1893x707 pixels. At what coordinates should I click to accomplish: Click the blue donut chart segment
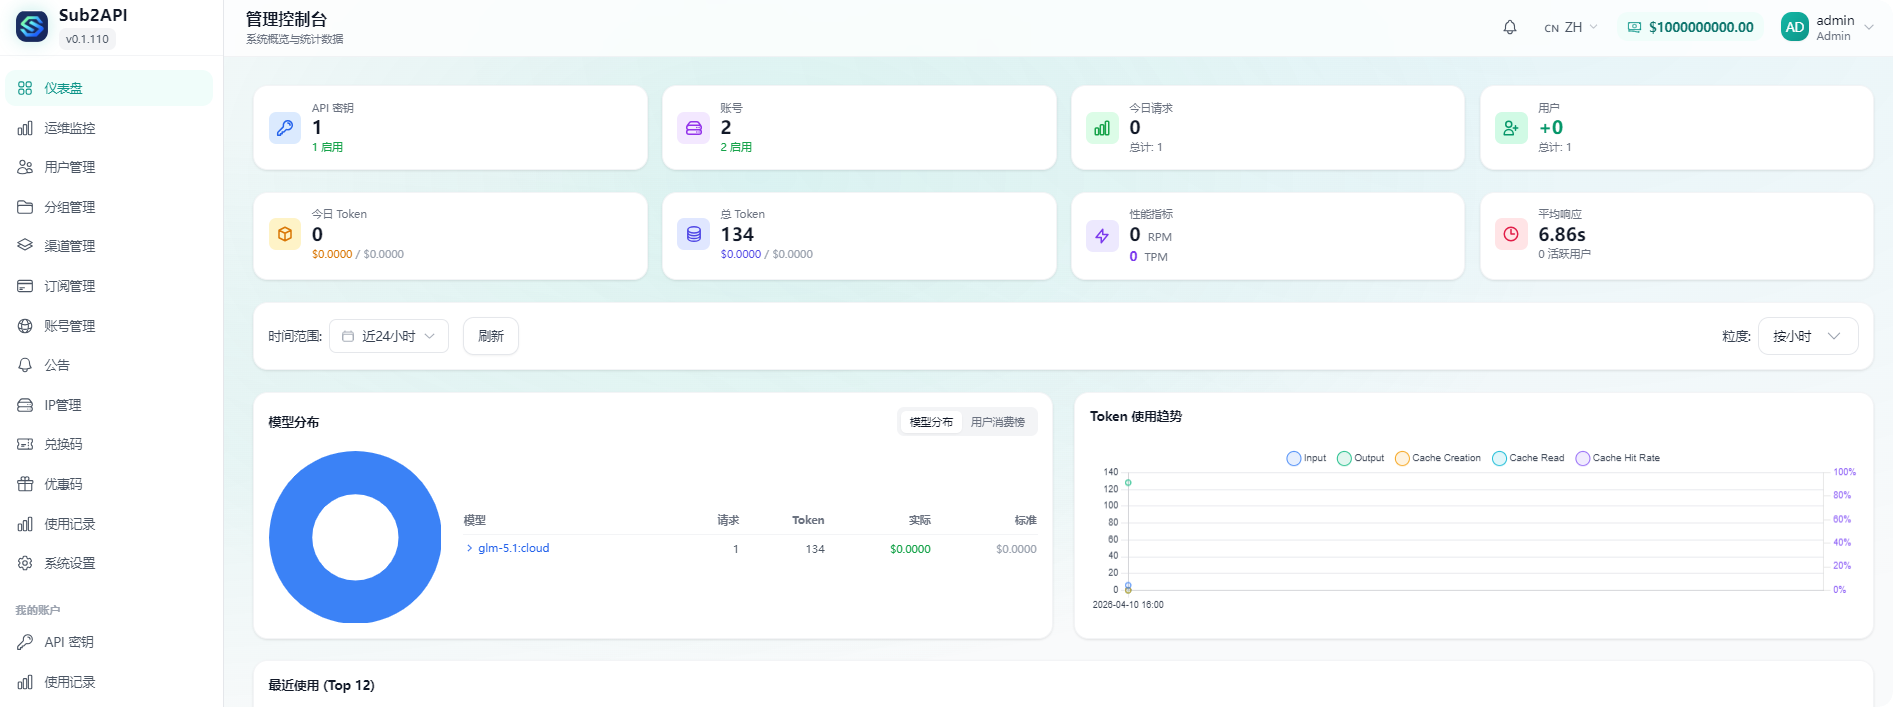click(x=290, y=537)
